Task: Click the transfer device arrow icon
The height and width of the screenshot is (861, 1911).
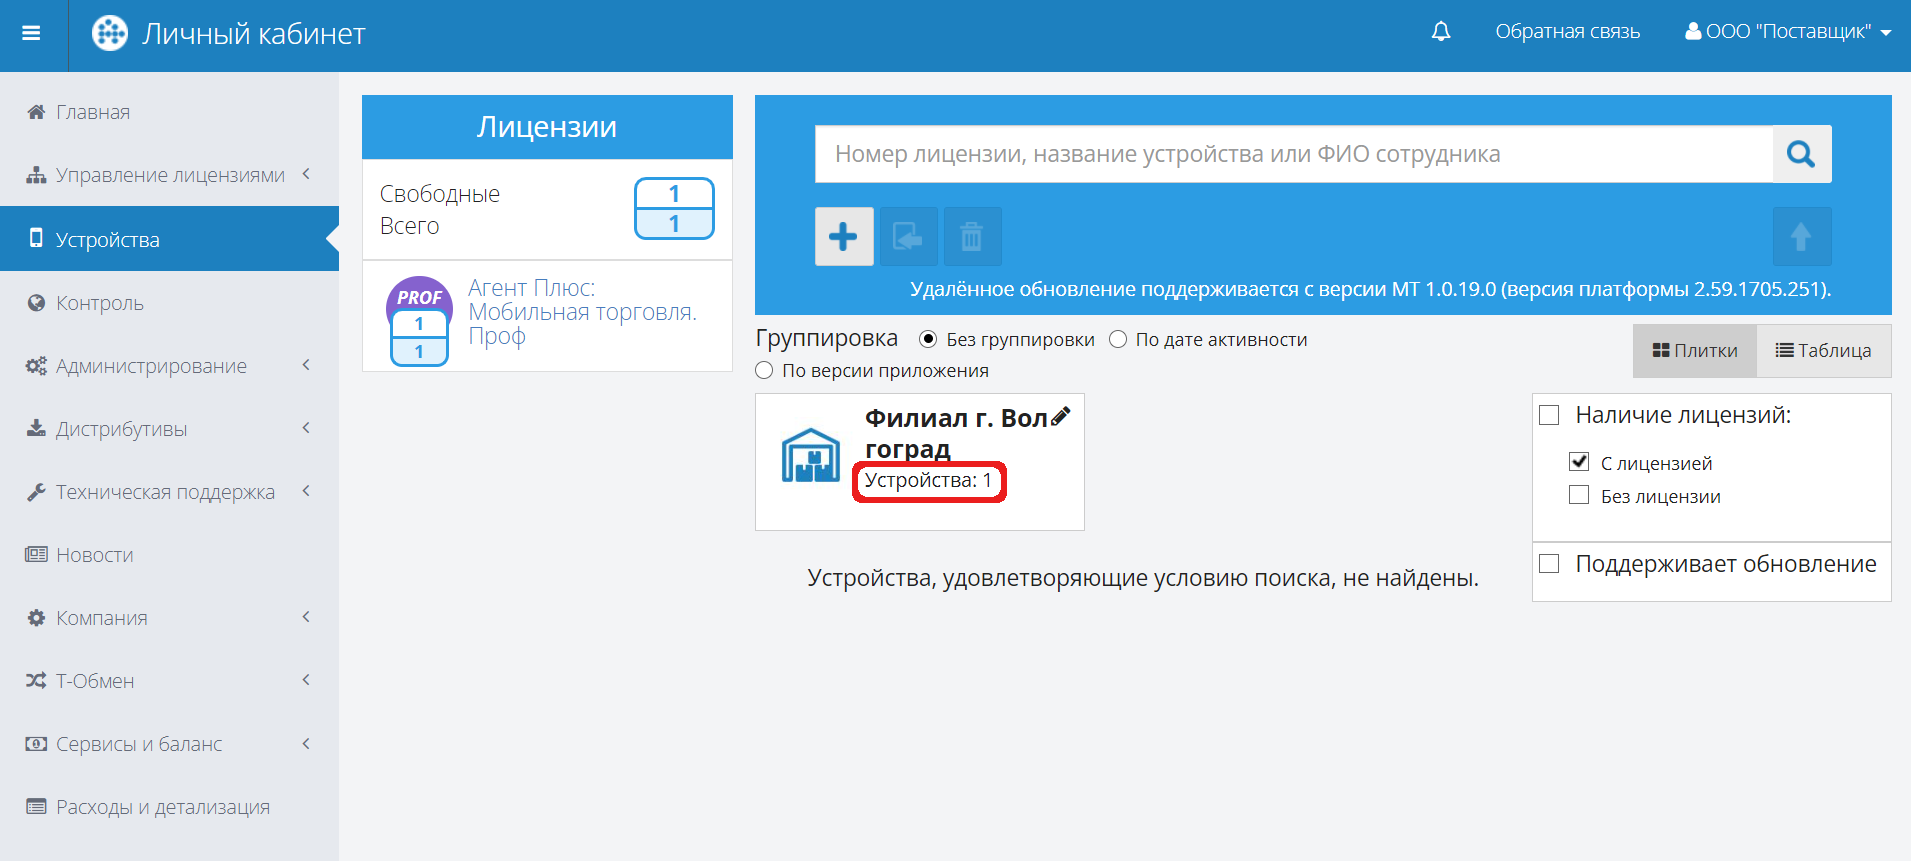Action: [908, 237]
